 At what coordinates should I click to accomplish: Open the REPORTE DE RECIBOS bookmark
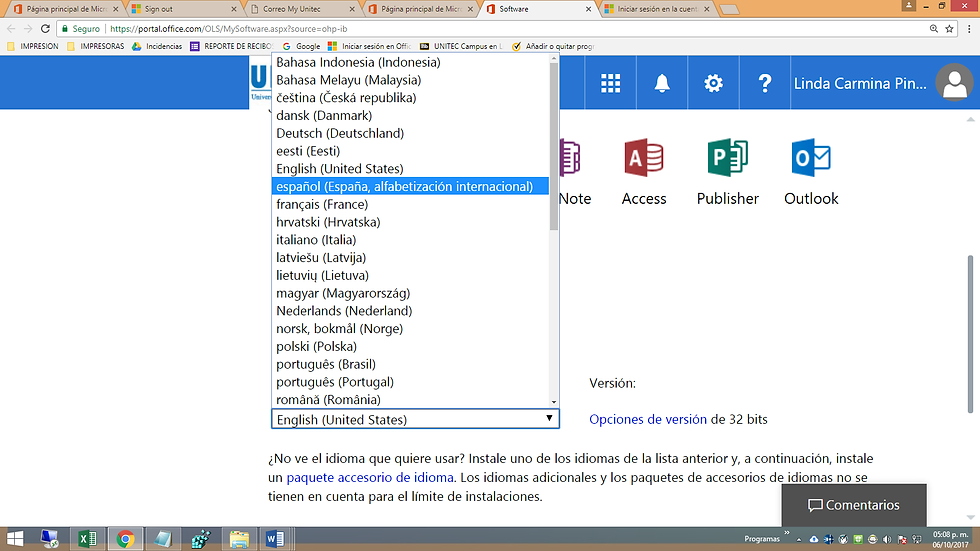tap(231, 46)
